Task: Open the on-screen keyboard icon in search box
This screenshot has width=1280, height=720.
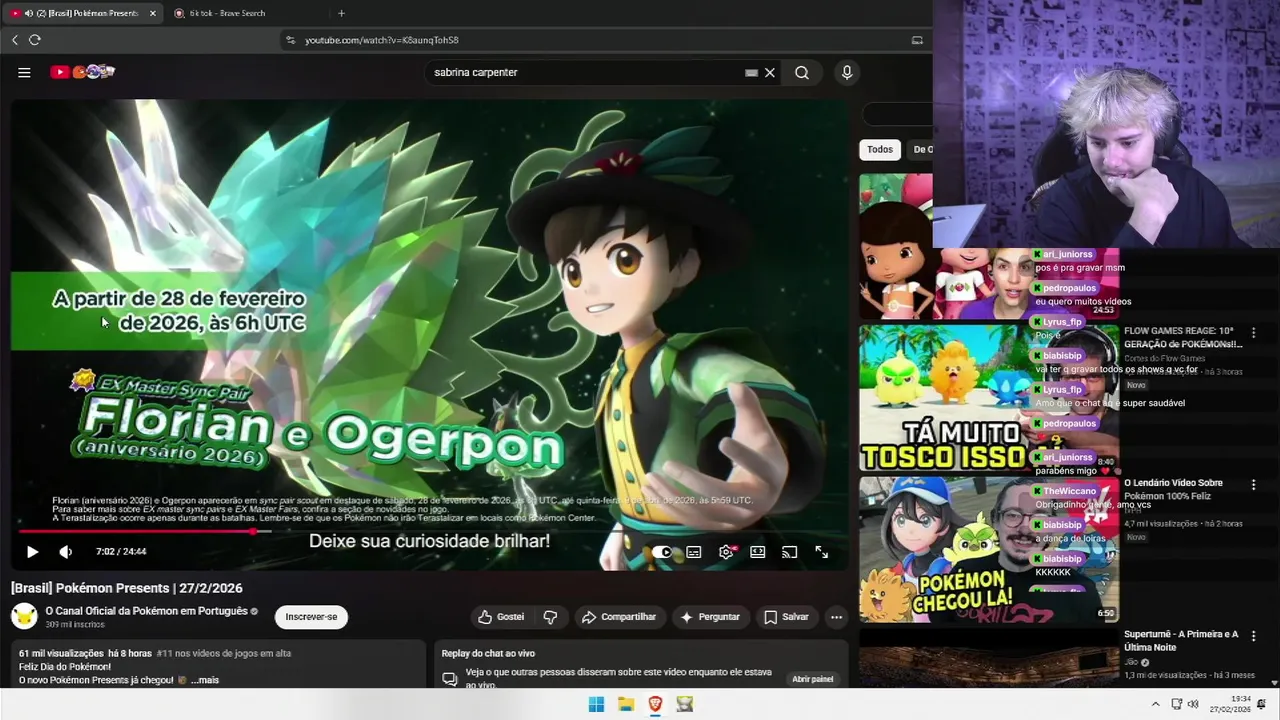Action: [x=751, y=72]
